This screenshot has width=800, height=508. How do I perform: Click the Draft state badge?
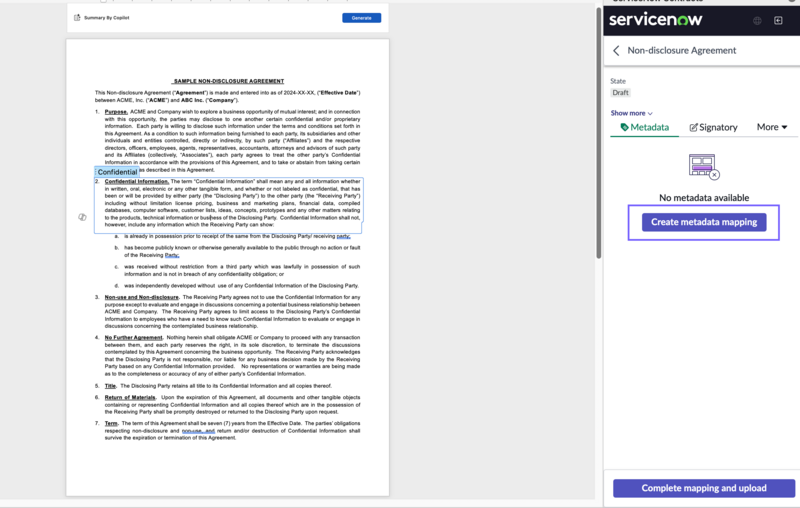620,93
